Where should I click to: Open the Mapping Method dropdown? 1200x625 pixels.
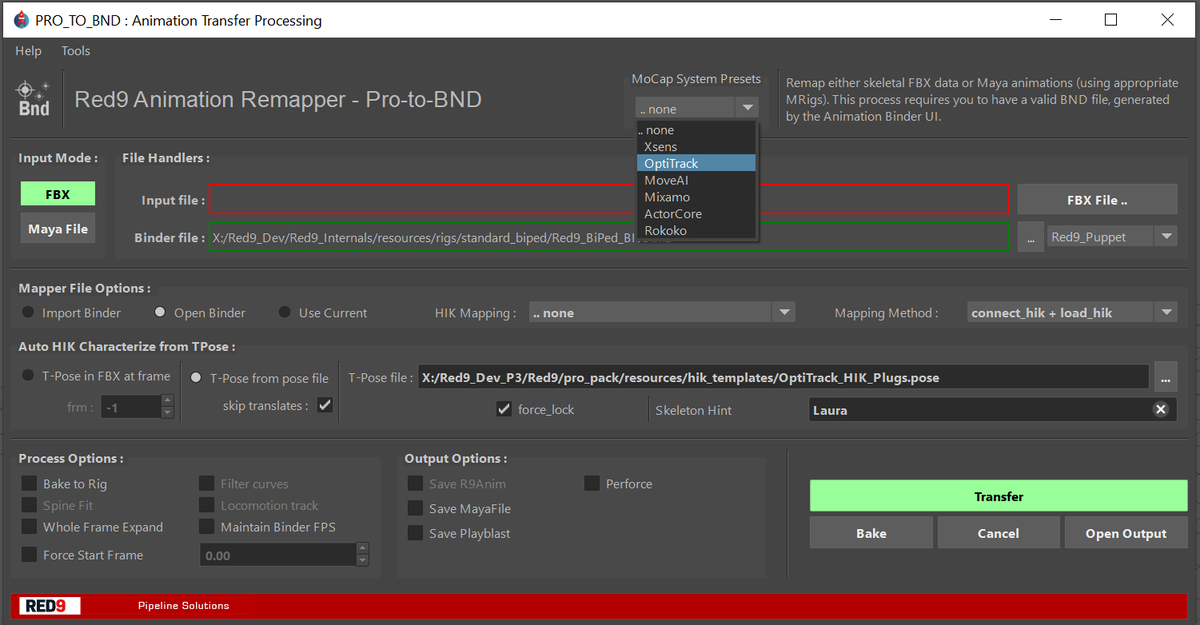coord(1072,313)
